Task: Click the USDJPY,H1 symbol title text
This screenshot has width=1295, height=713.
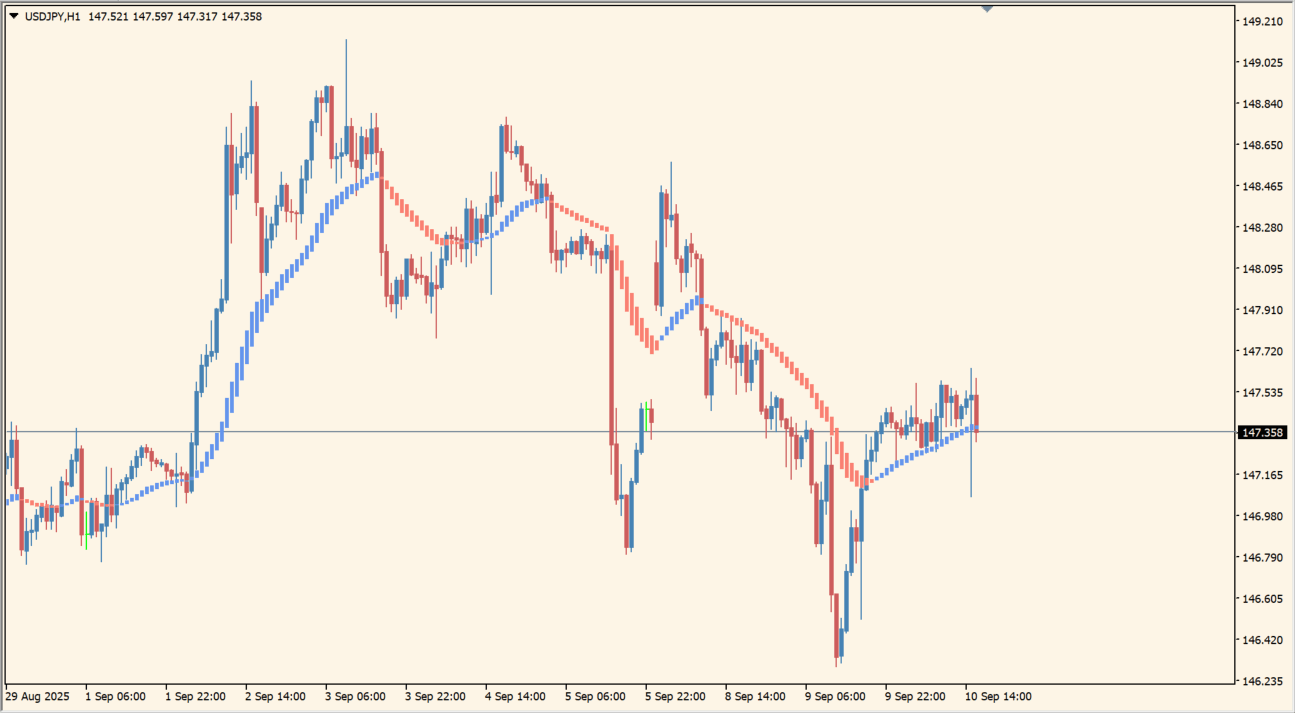Action: click(52, 16)
